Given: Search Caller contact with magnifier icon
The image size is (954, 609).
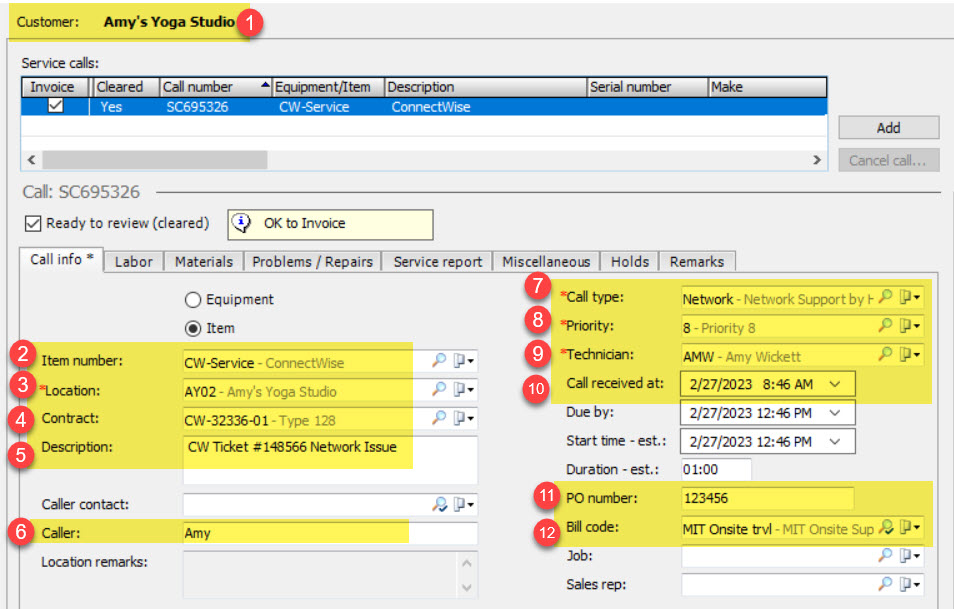Looking at the screenshot, I should pyautogui.click(x=439, y=504).
